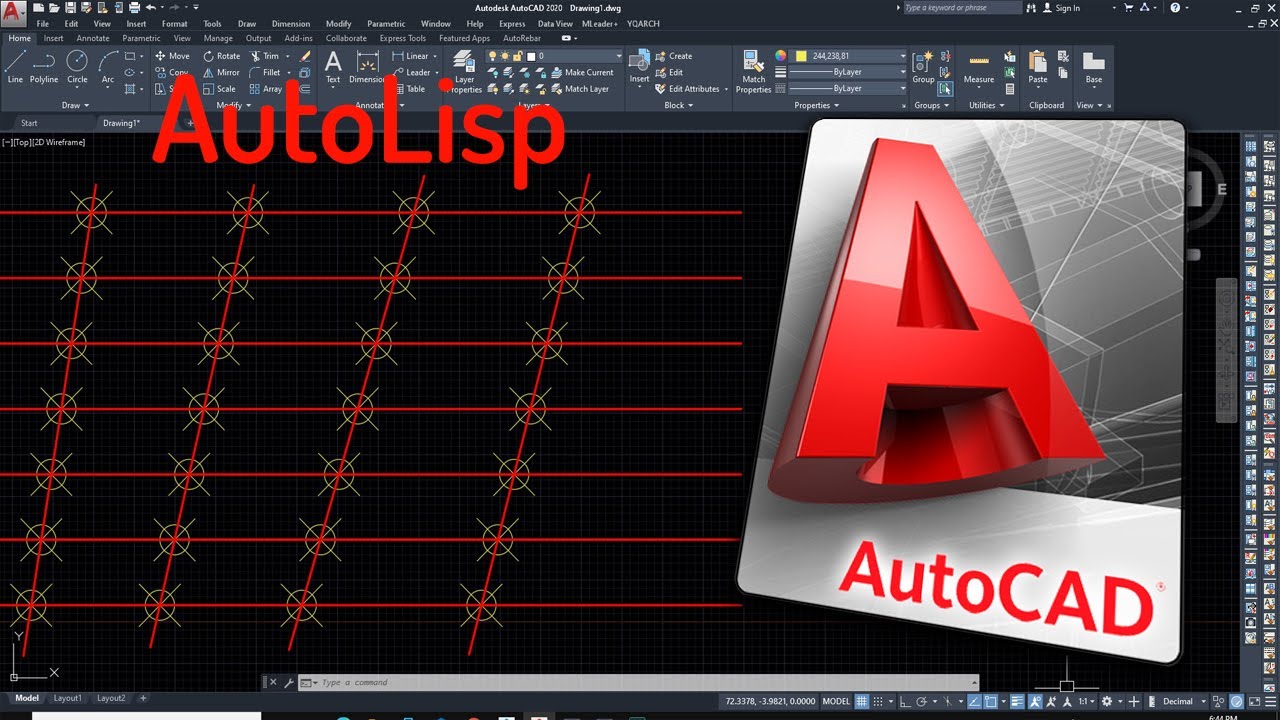This screenshot has height=720, width=1280.
Task: Click the Mirror tool
Action: click(x=222, y=72)
